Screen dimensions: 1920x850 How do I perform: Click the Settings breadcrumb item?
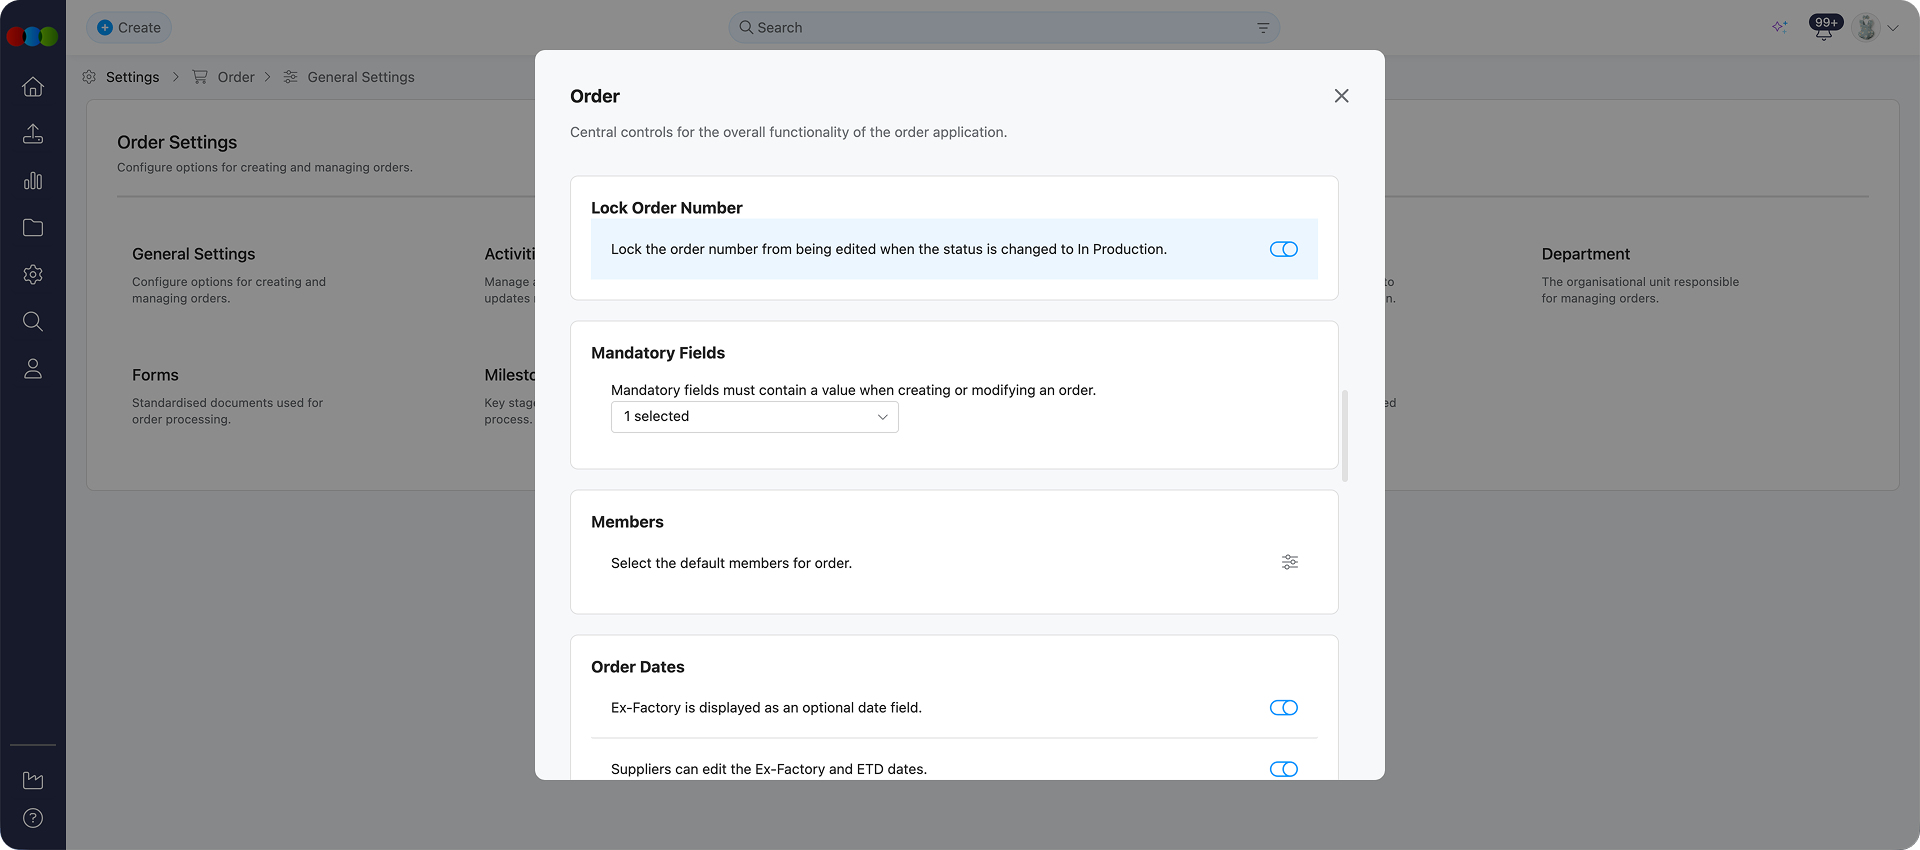pos(132,77)
